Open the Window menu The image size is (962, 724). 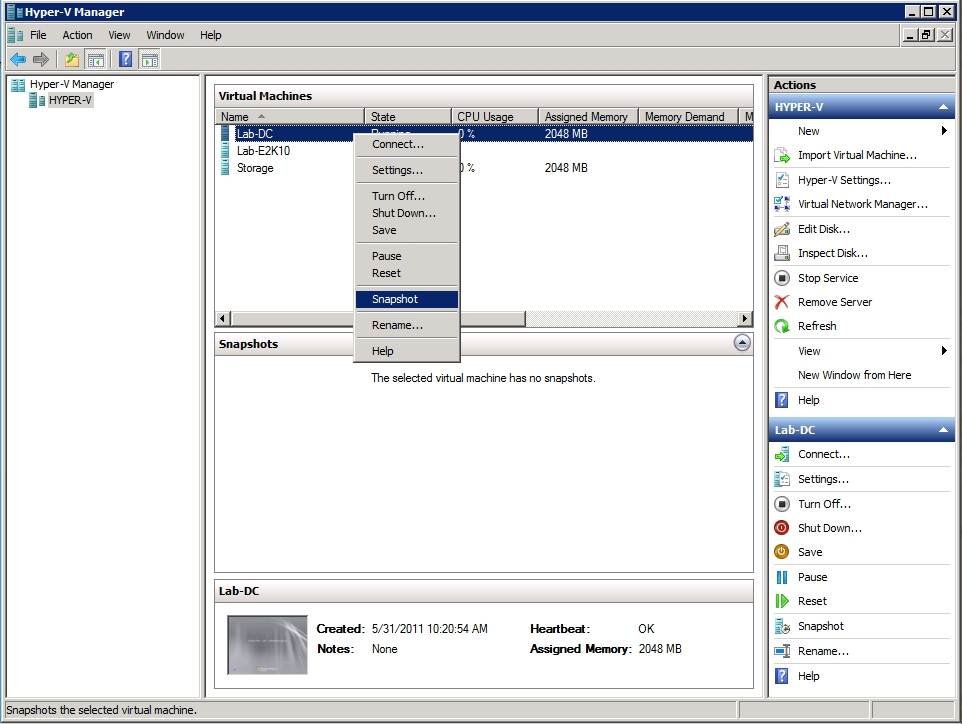[x=165, y=35]
